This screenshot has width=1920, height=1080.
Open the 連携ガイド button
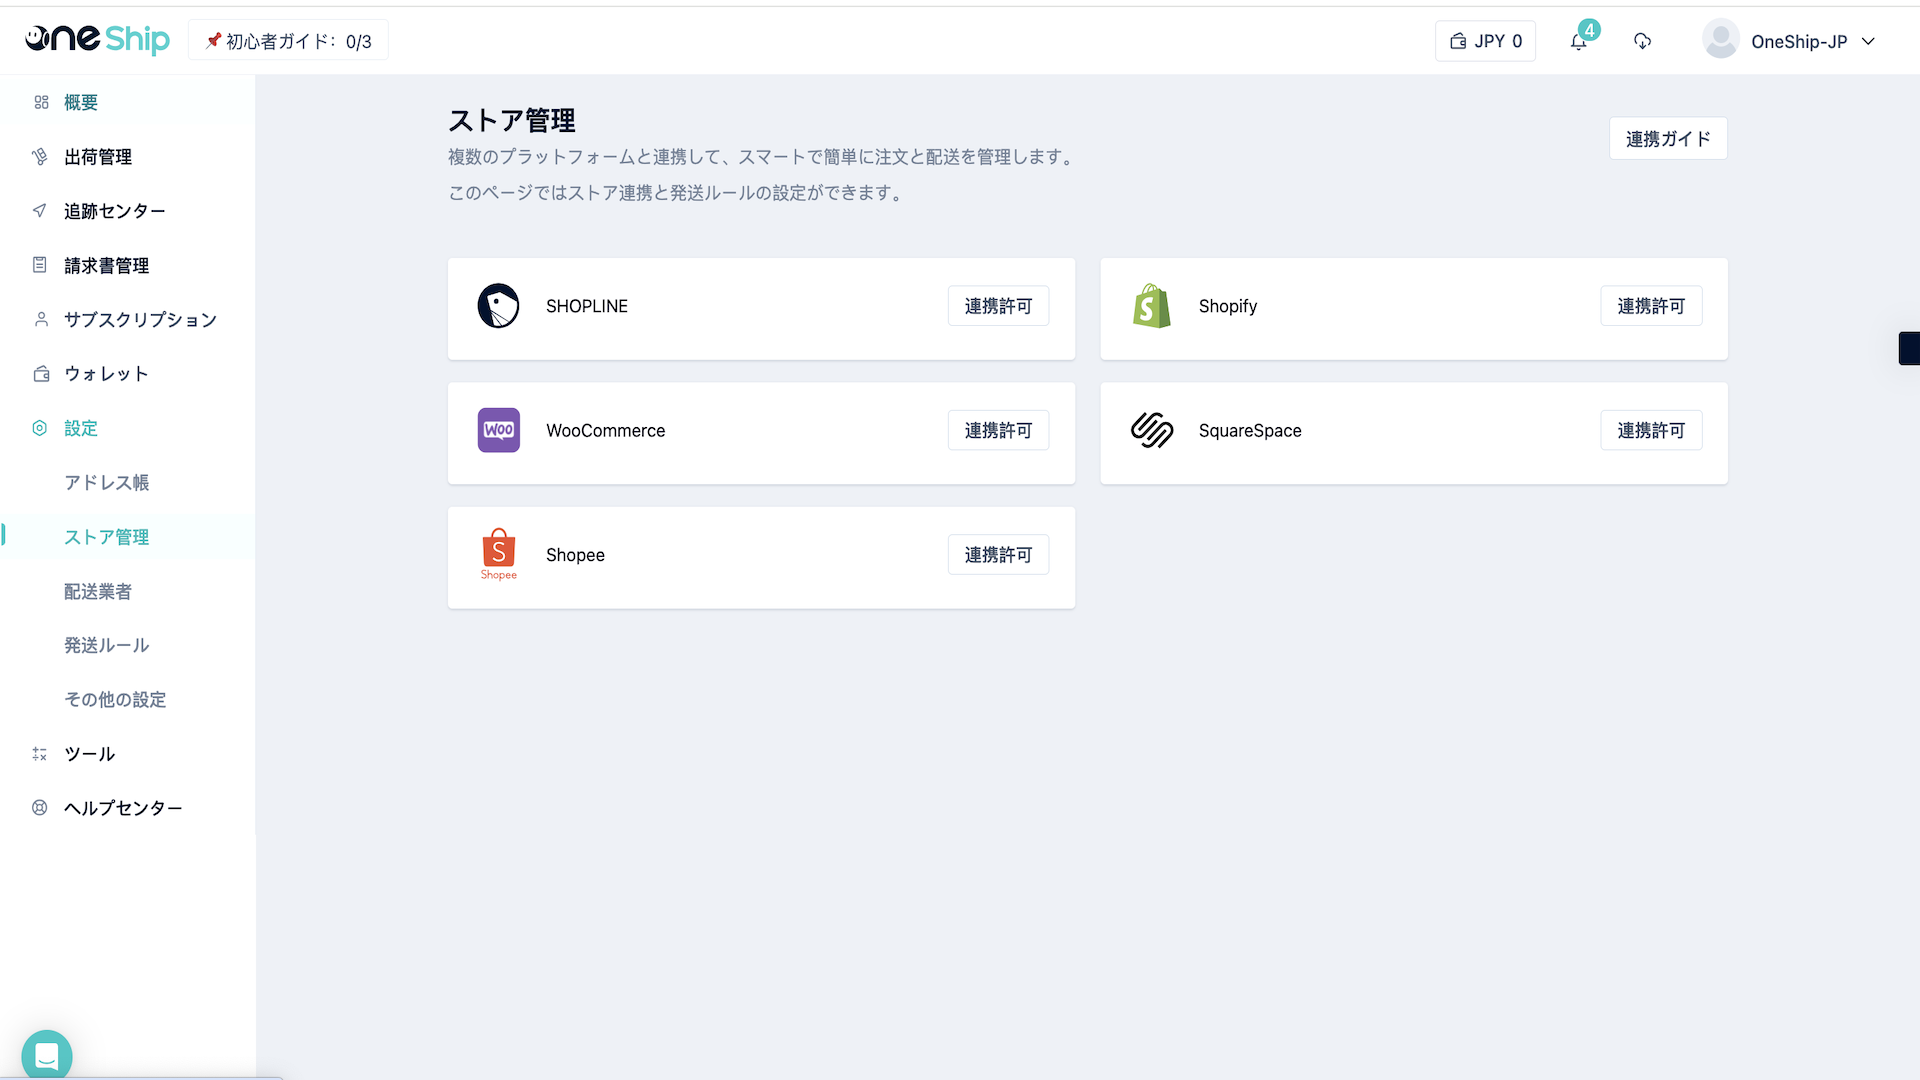click(x=1667, y=139)
